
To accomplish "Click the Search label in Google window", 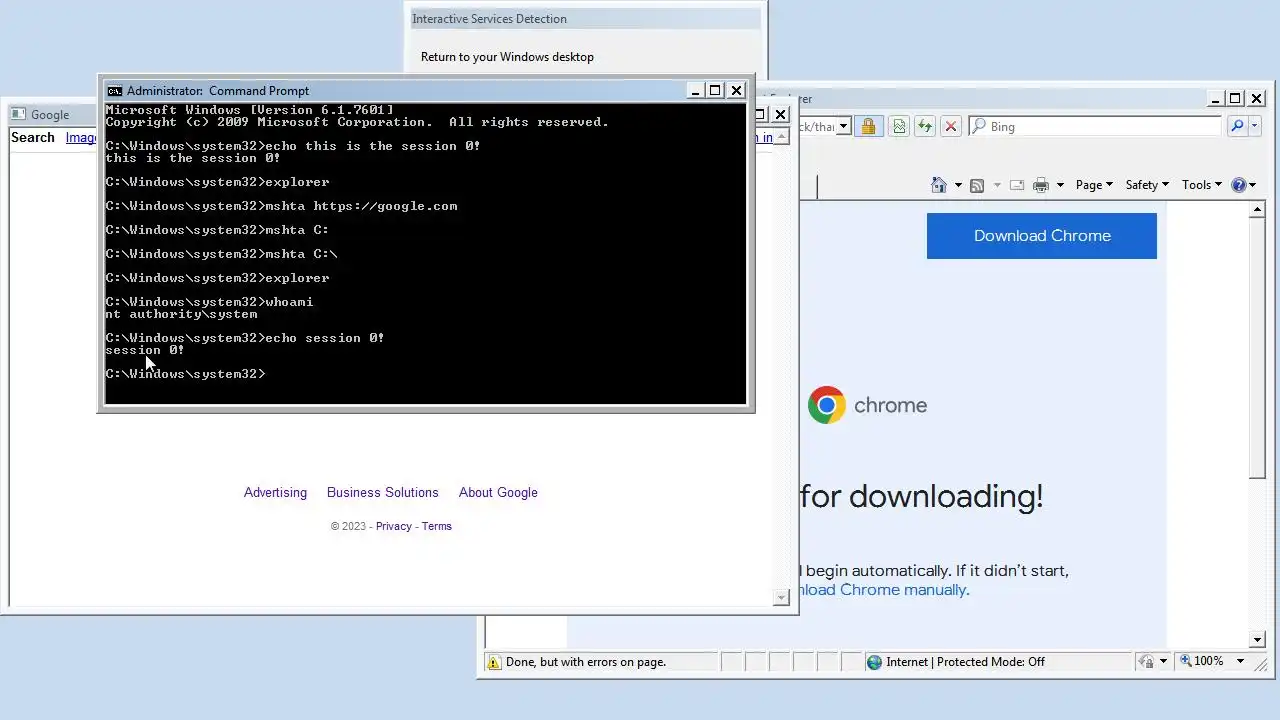I will (x=33, y=138).
